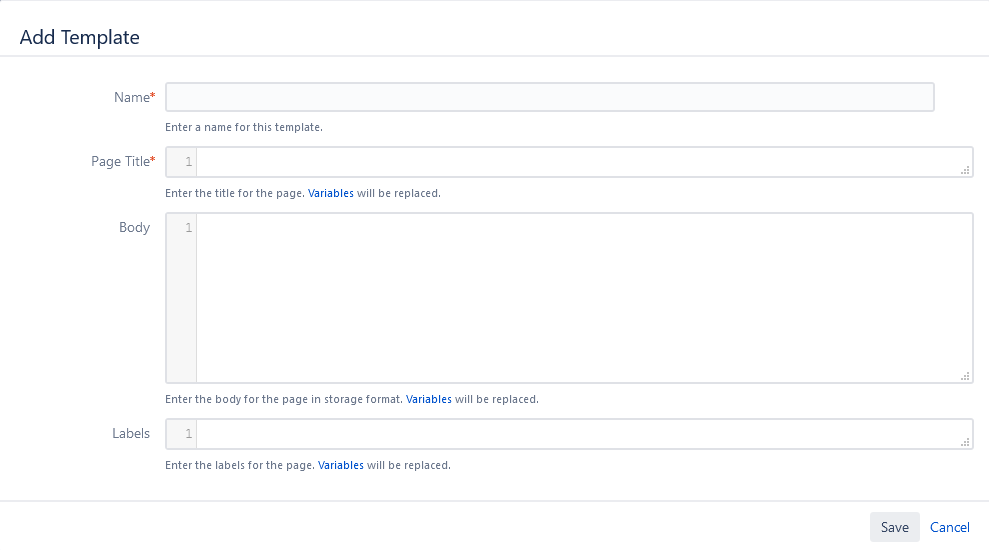This screenshot has height=550, width=989.
Task: Click the Body editor resize handle
Action: coord(965,376)
